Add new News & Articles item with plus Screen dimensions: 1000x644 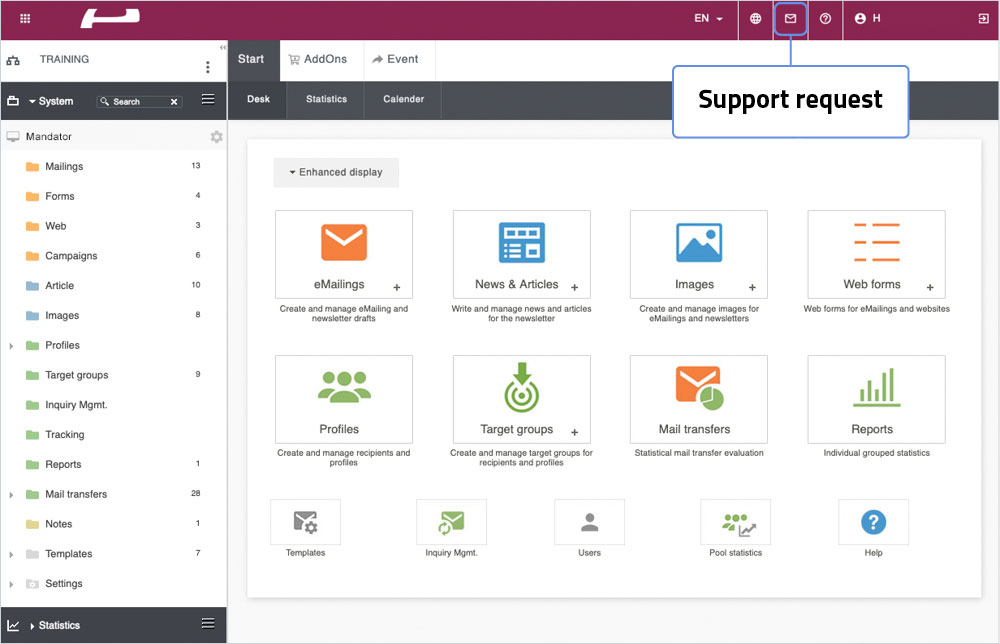click(x=575, y=288)
